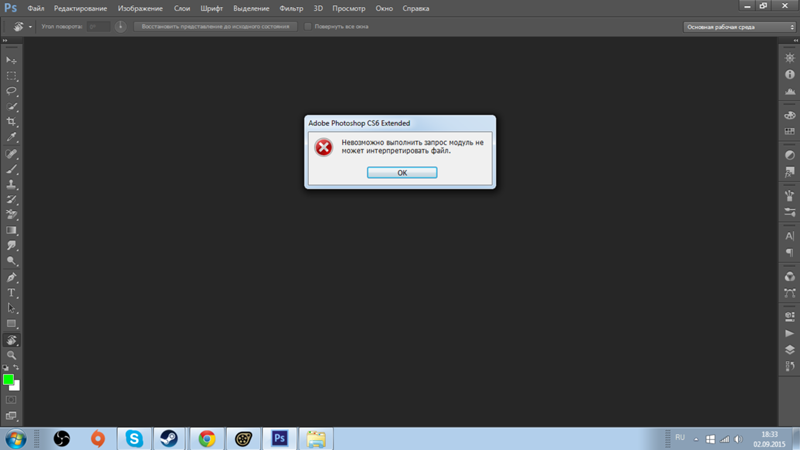This screenshot has height=450, width=800.
Task: Select the Clone Stamp tool
Action: pos(11,184)
